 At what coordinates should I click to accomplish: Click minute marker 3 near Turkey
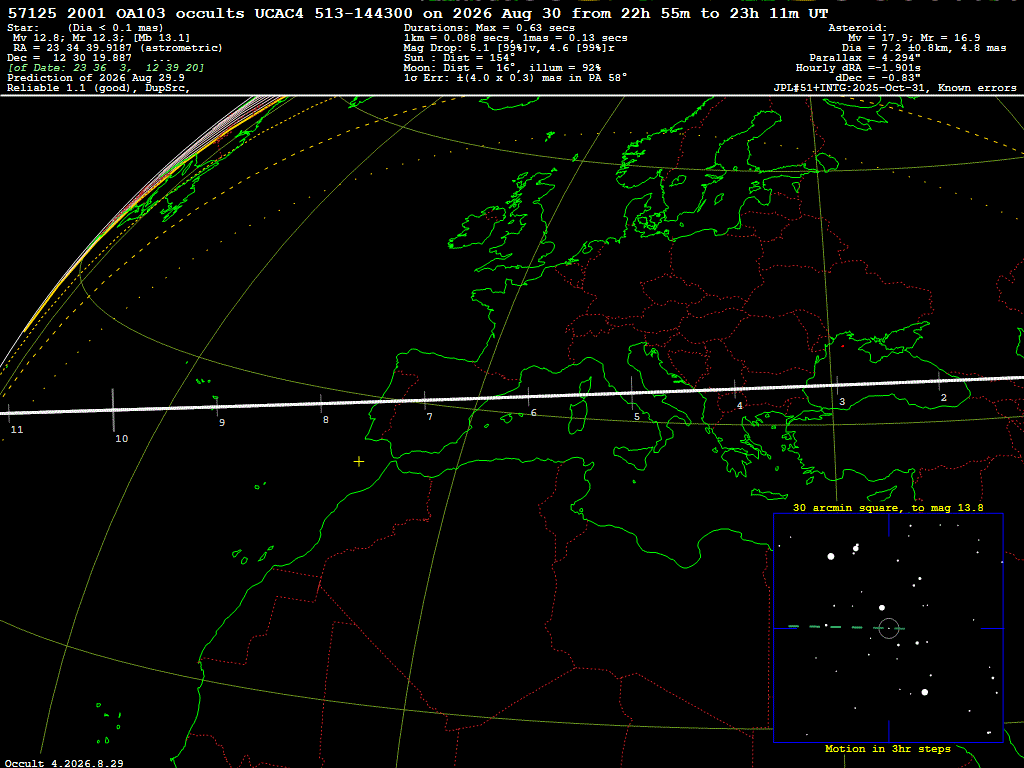coord(842,402)
